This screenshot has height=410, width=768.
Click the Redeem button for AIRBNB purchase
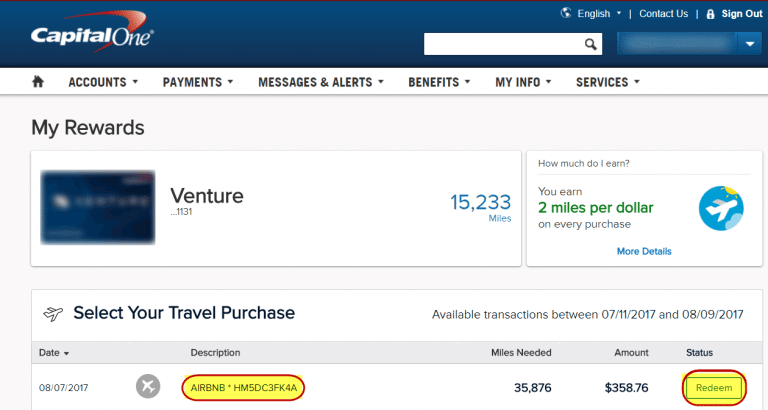click(714, 388)
